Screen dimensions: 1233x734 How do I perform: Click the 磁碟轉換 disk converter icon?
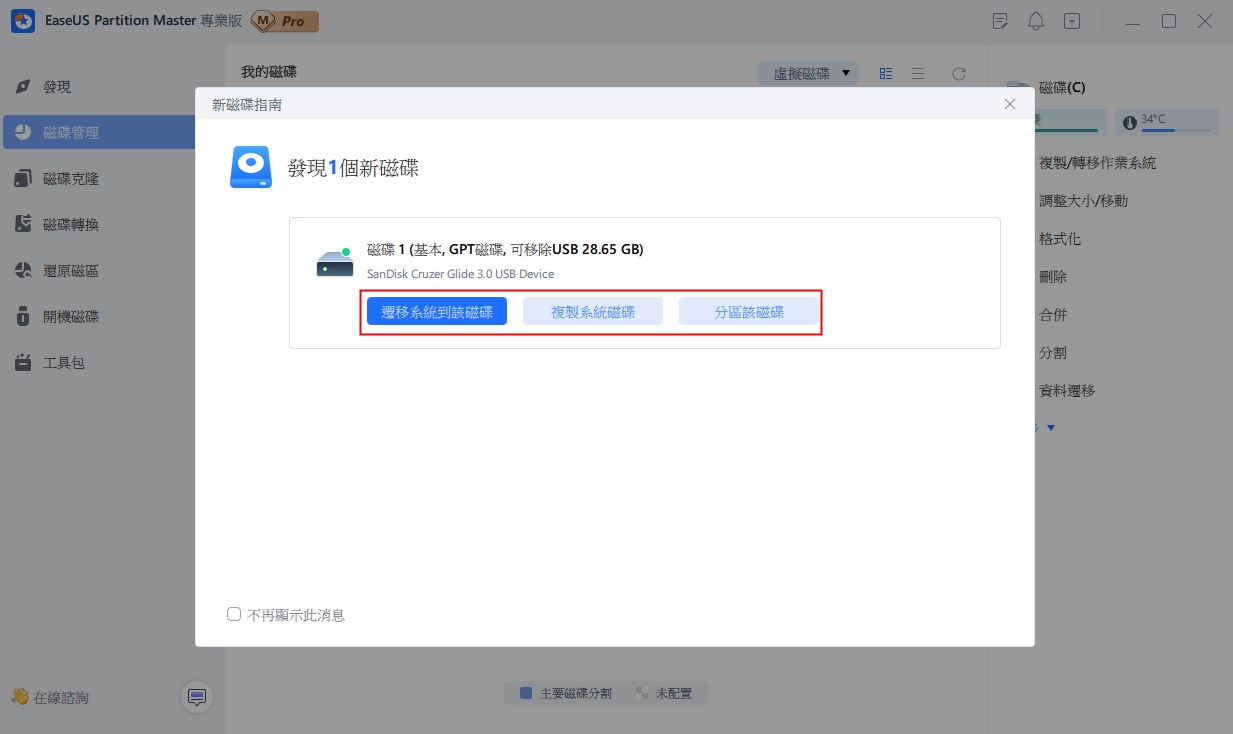coord(23,225)
